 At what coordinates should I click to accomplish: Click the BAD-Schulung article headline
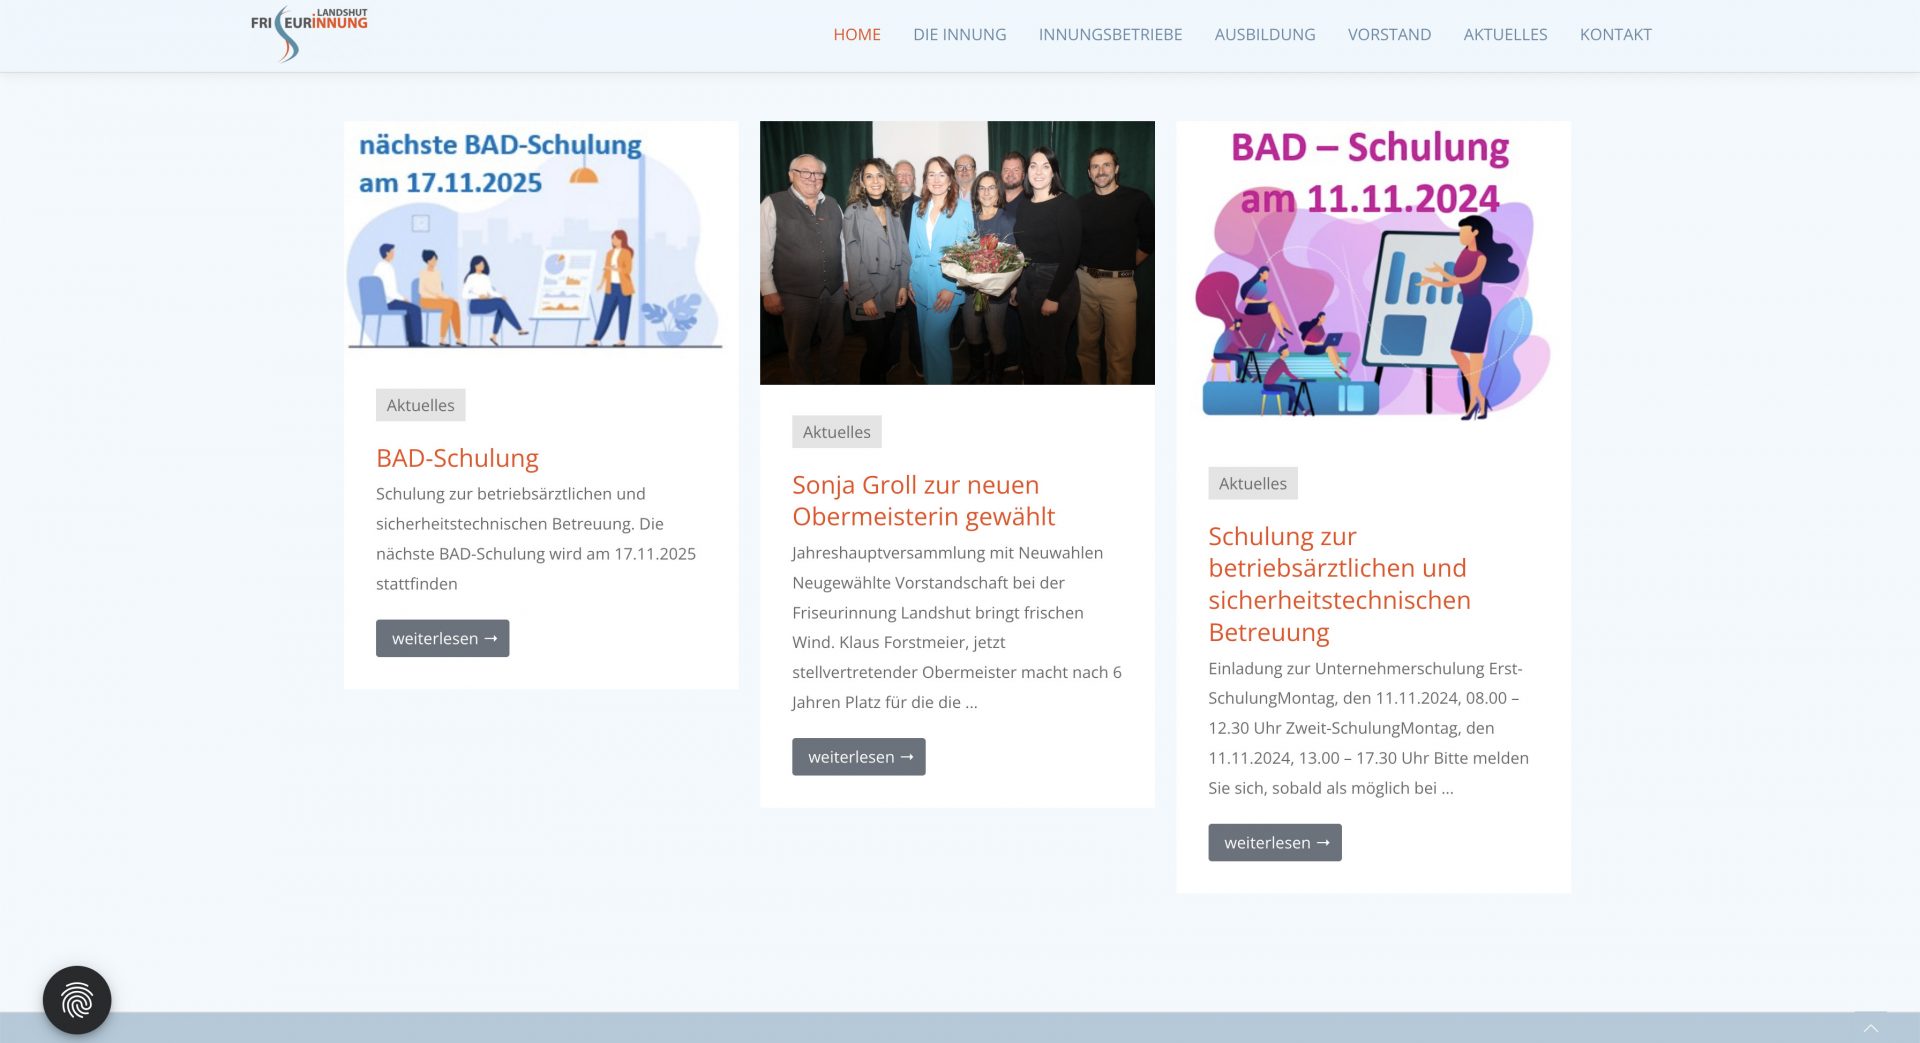(457, 458)
